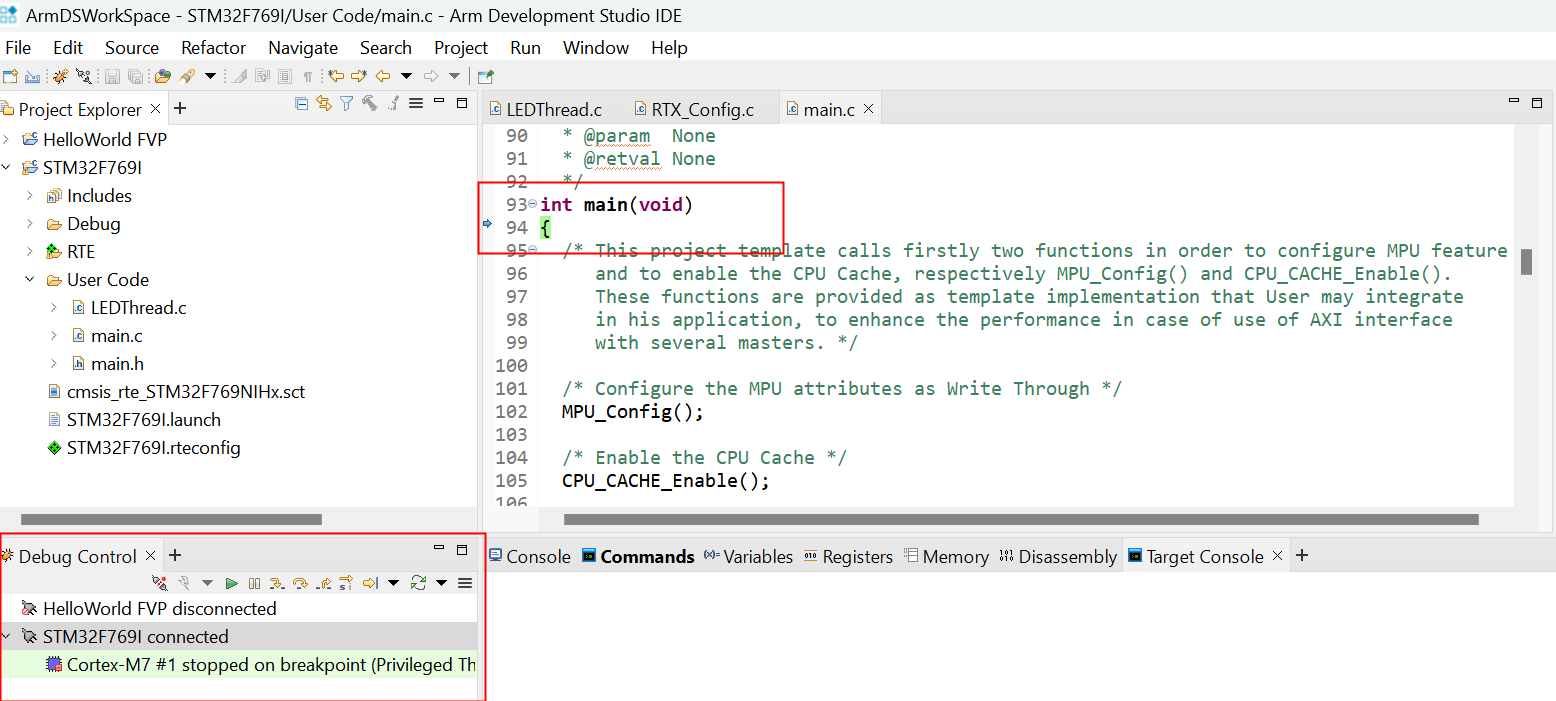Select STM32F769I.launch file in explorer

[143, 420]
